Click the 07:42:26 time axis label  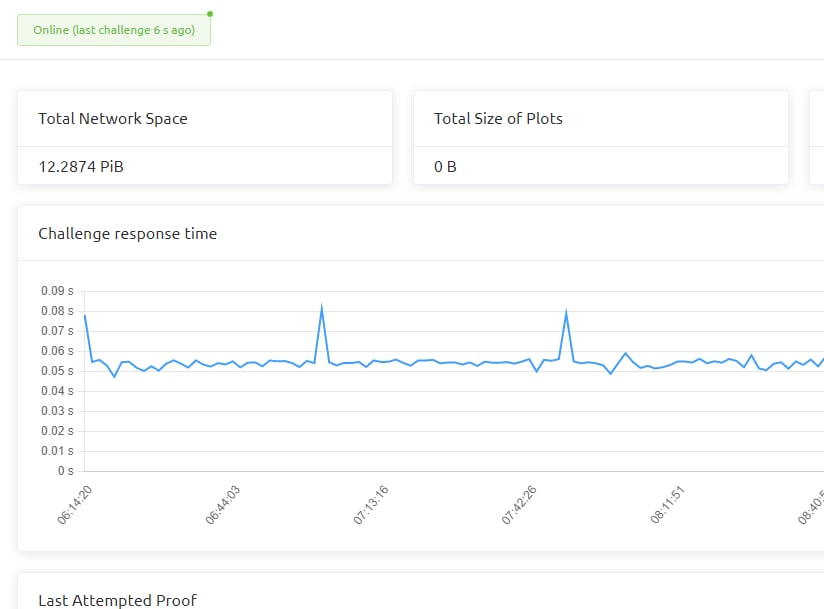tap(519, 505)
